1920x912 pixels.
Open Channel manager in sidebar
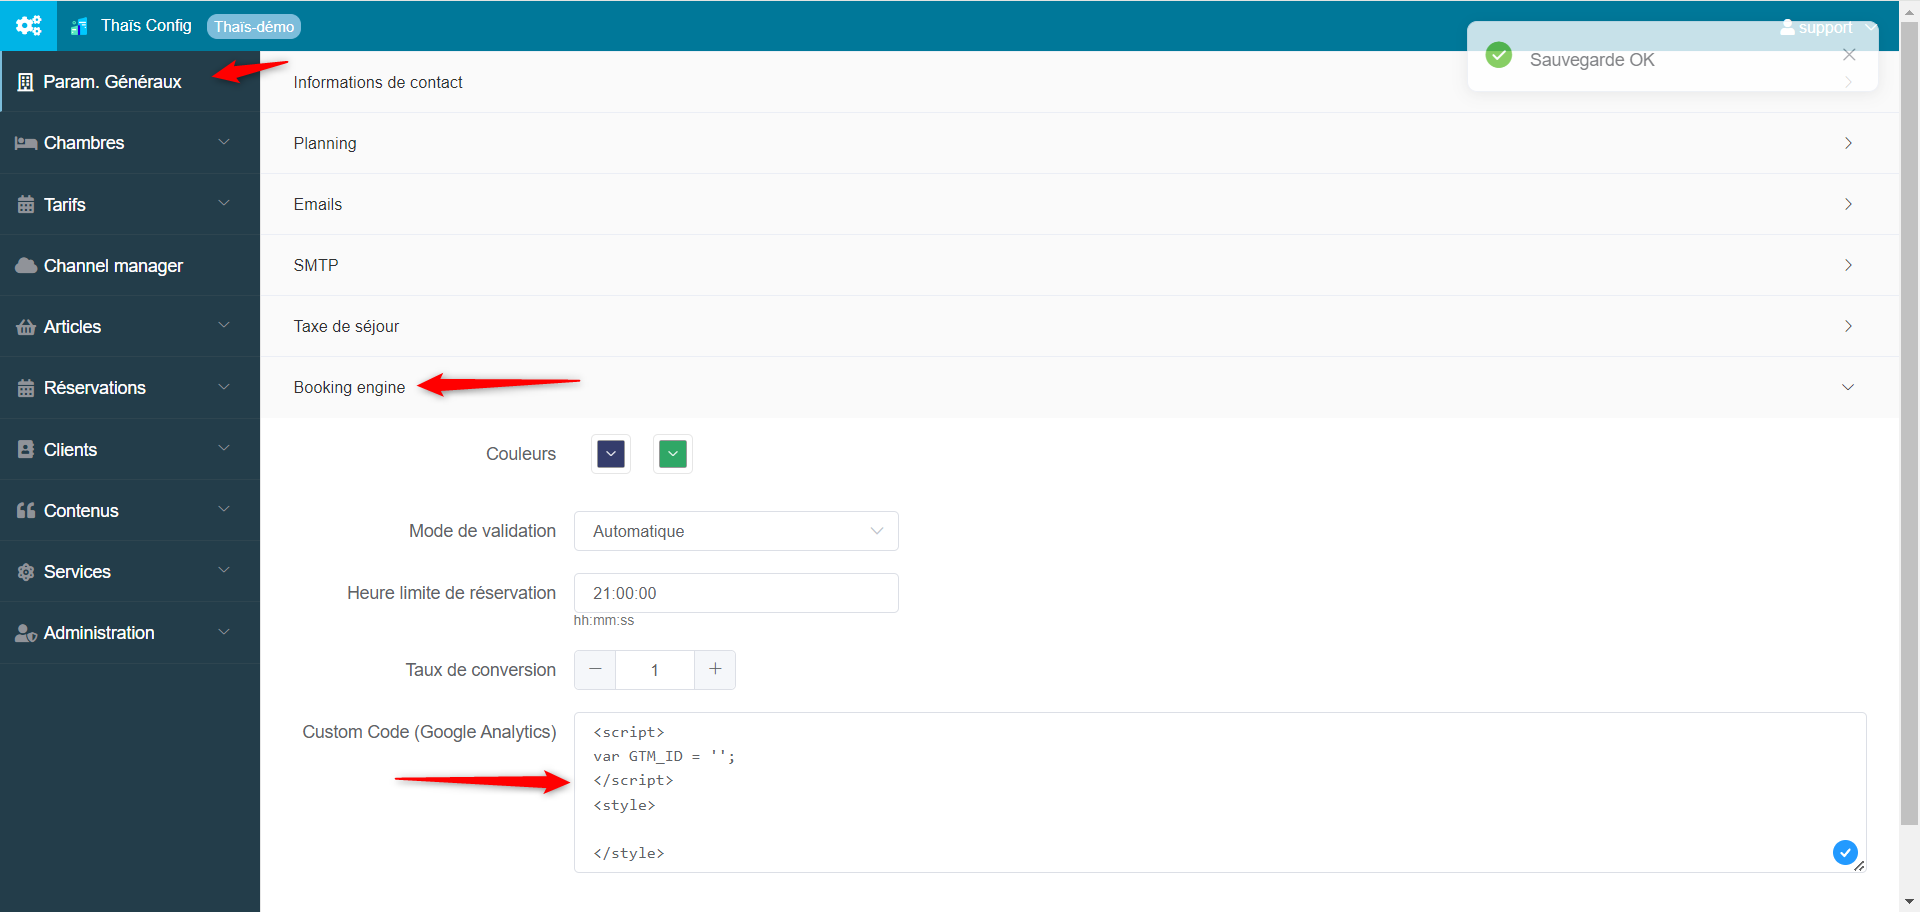click(x=130, y=265)
